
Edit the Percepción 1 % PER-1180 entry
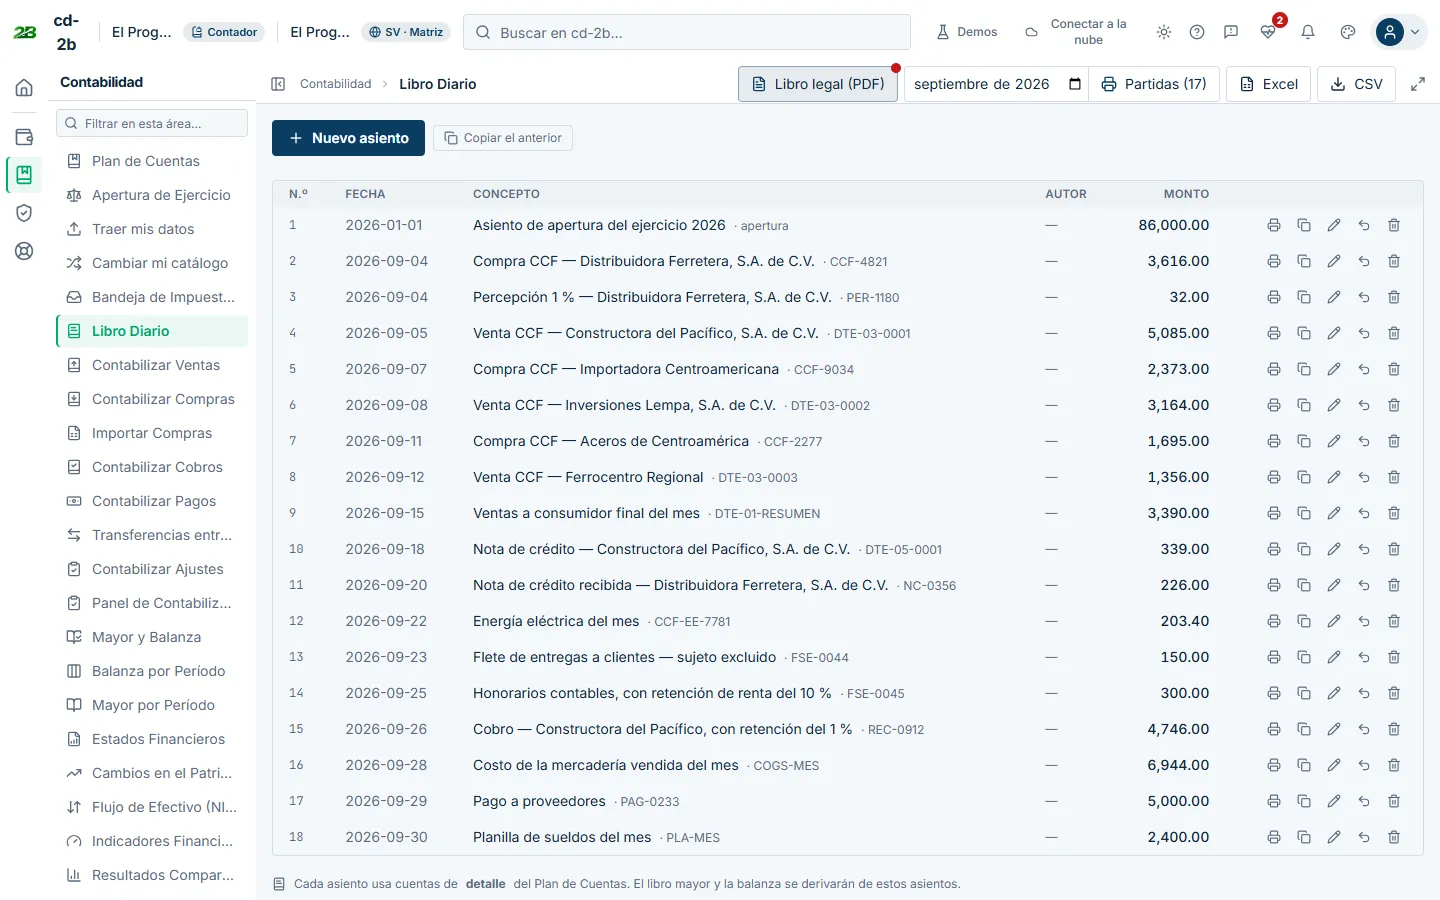tap(1334, 297)
